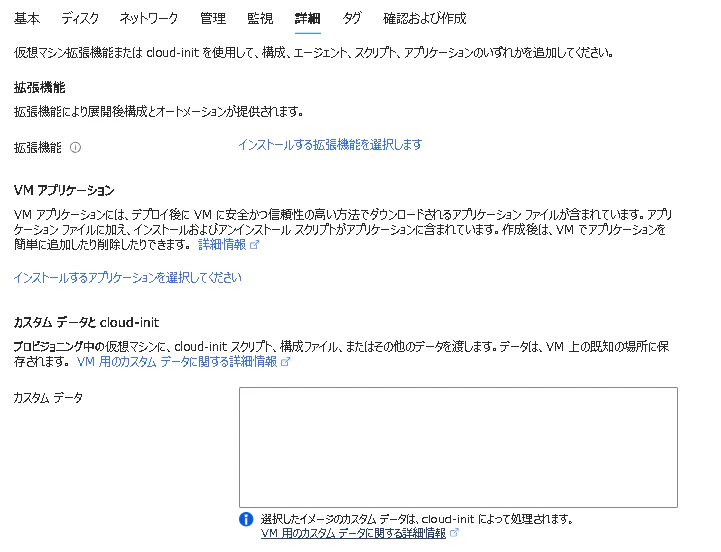Click external icon after underlined bottom link
Screen dimensions: 721x552
454,533
